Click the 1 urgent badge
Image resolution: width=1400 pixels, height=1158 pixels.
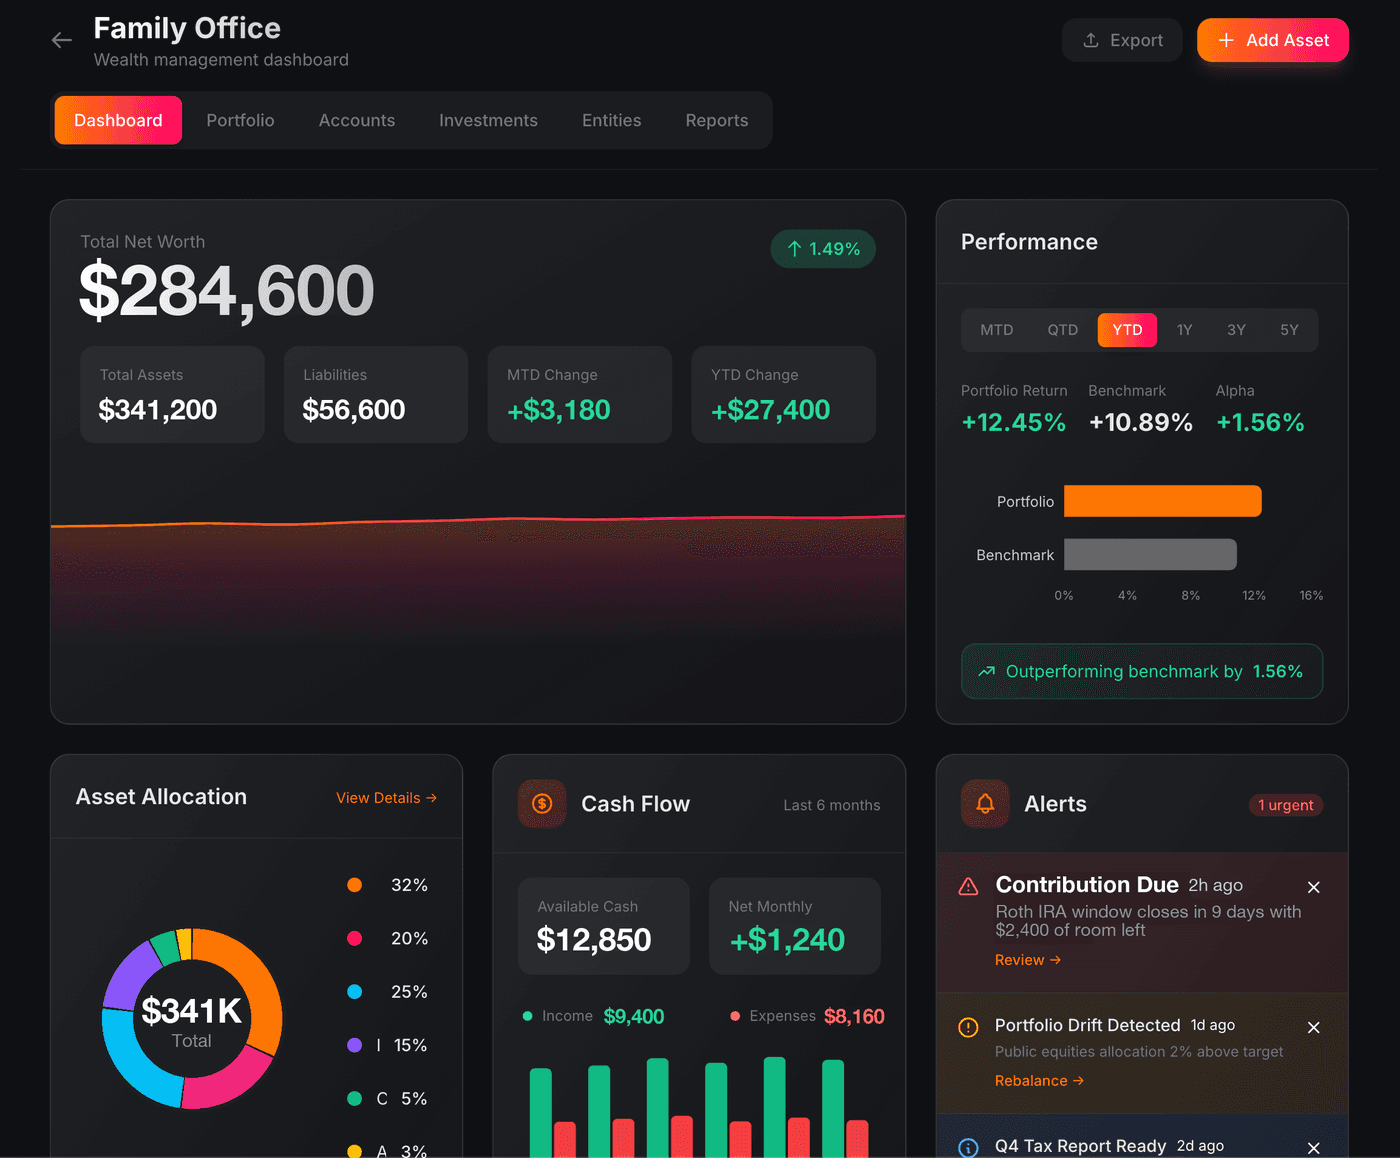(x=1286, y=805)
